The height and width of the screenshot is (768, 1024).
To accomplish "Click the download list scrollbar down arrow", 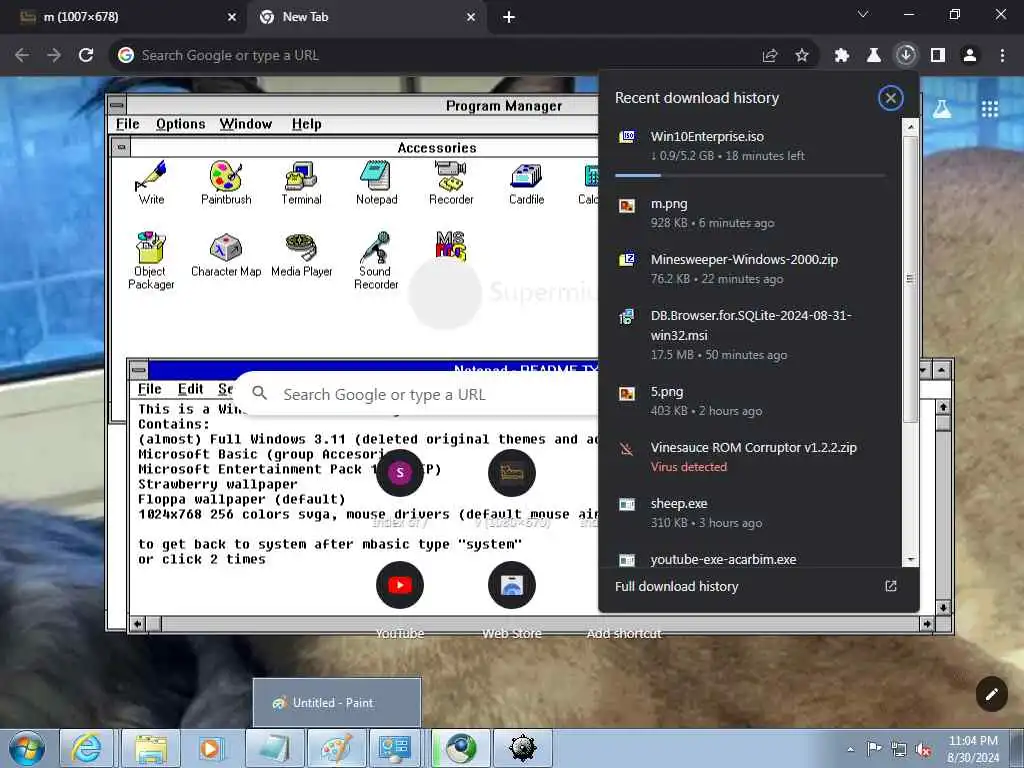I will click(910, 560).
